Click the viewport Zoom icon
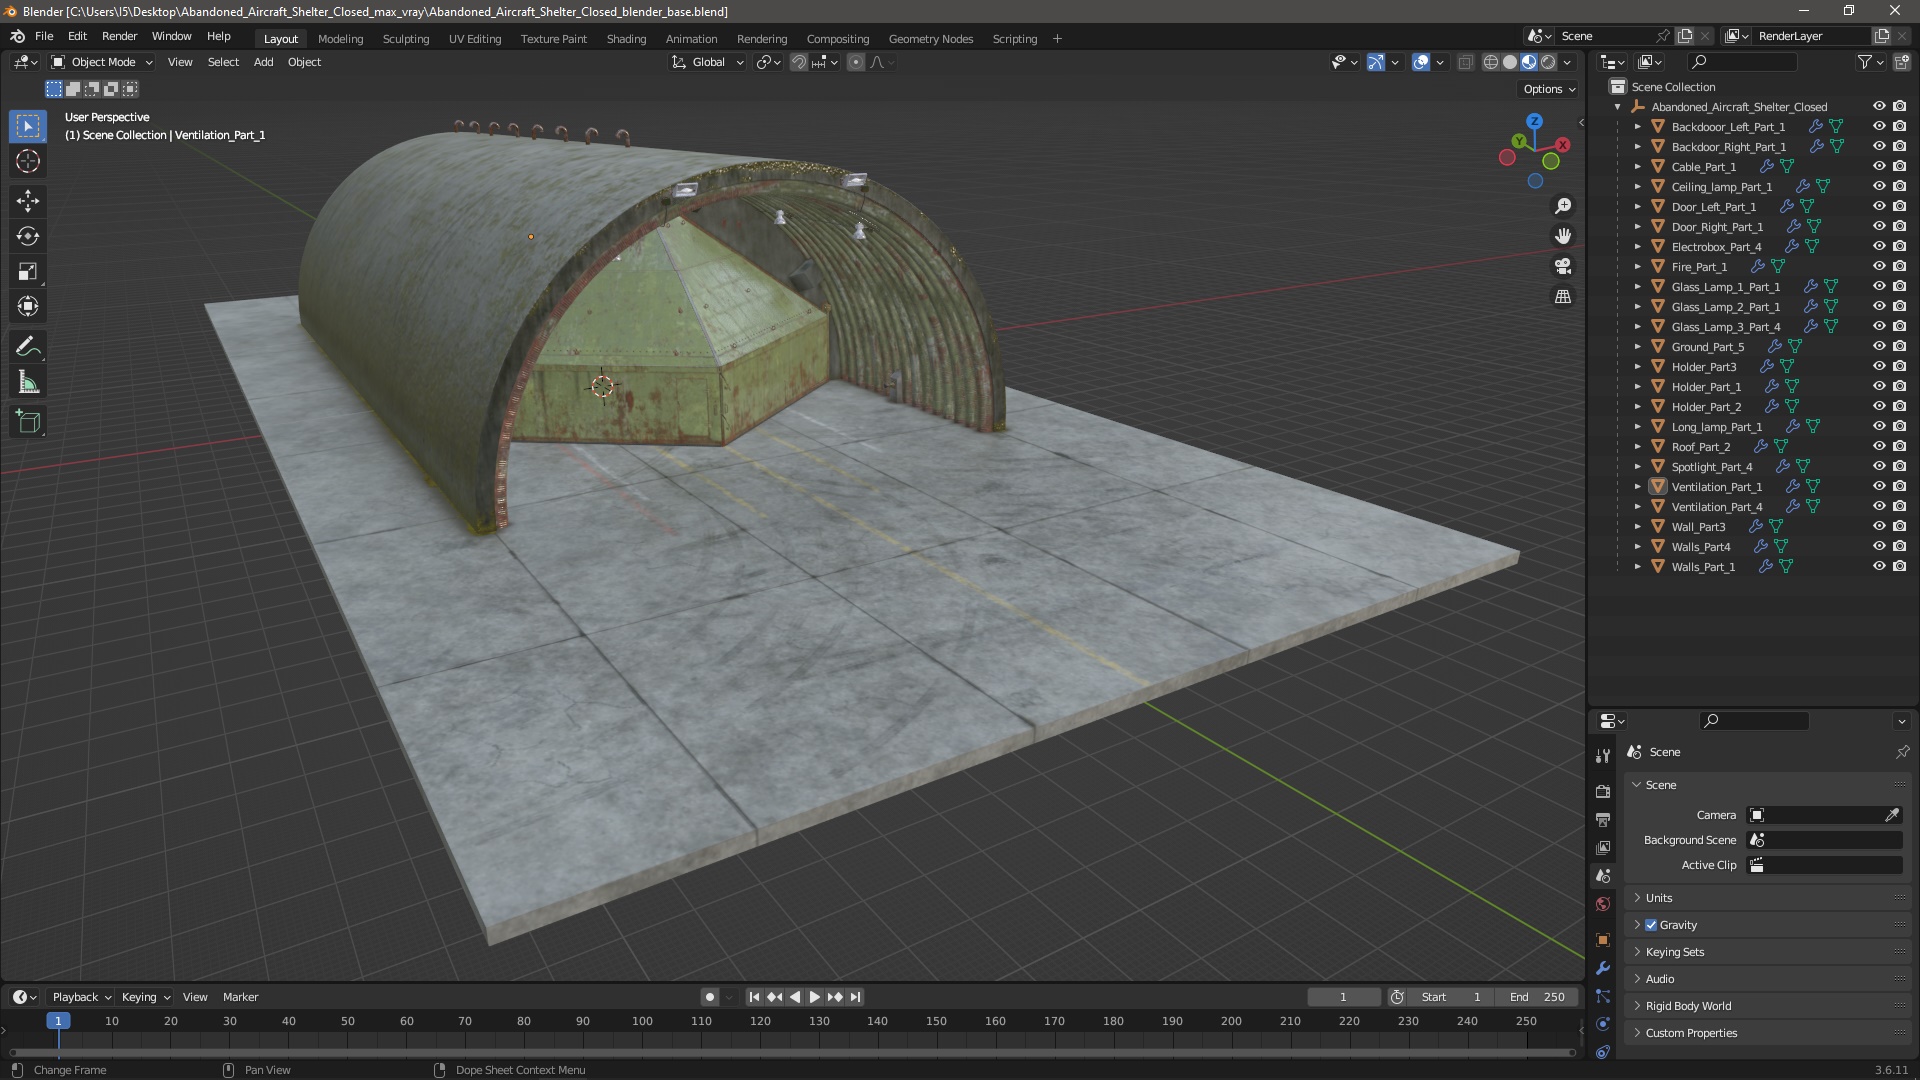Screen dimensions: 1920x1080 pos(1563,206)
